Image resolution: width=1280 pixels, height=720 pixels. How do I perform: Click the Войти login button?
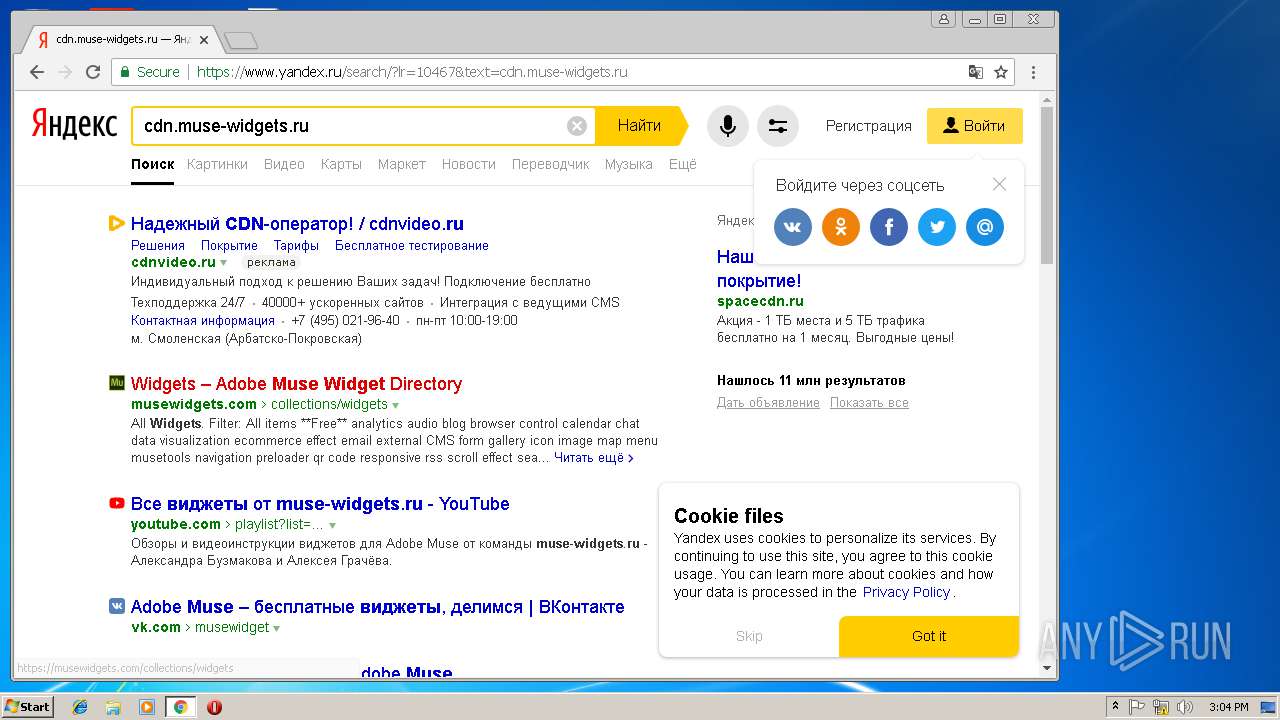[x=975, y=126]
